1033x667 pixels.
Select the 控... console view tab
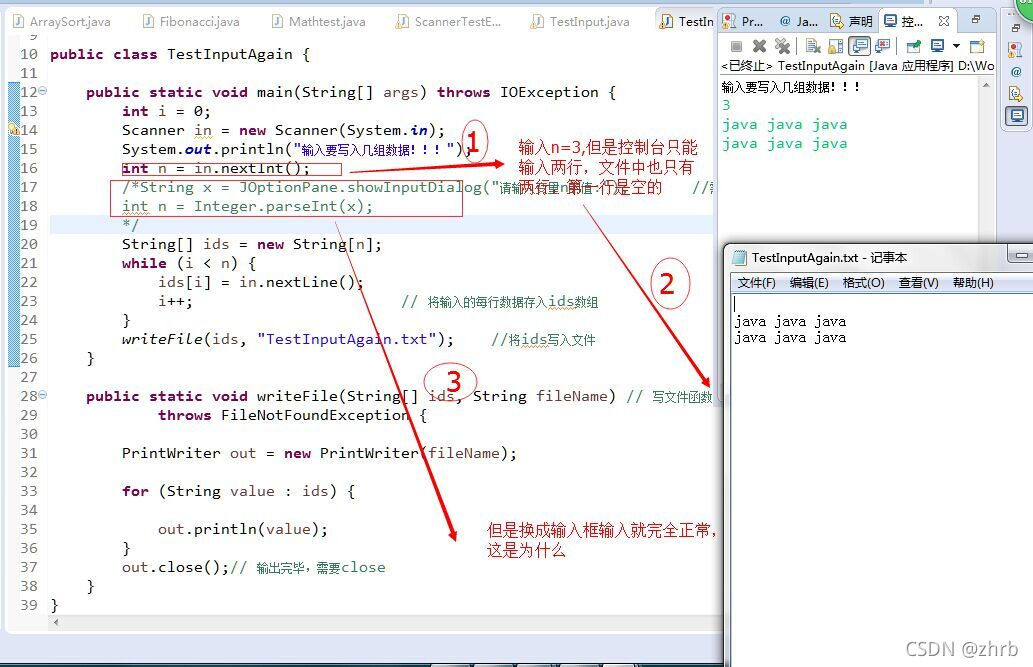point(903,22)
